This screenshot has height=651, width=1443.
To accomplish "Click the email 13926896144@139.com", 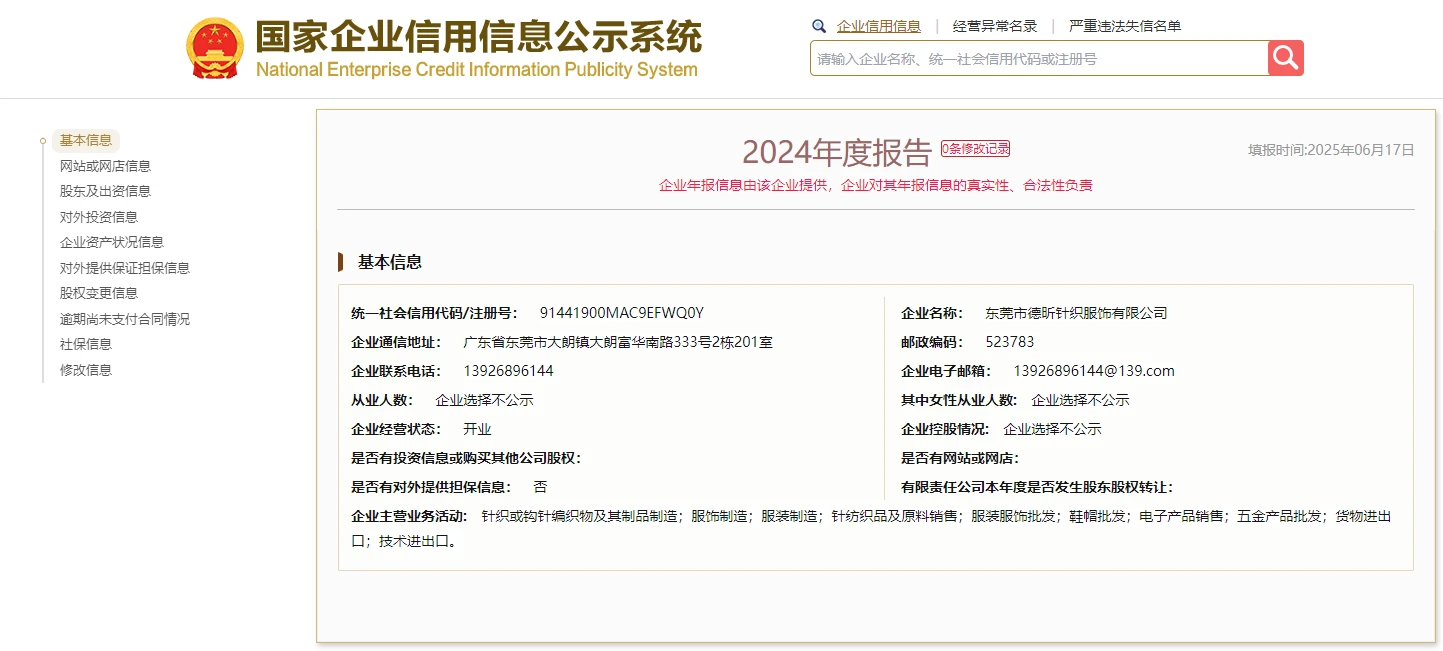I will pos(1094,371).
